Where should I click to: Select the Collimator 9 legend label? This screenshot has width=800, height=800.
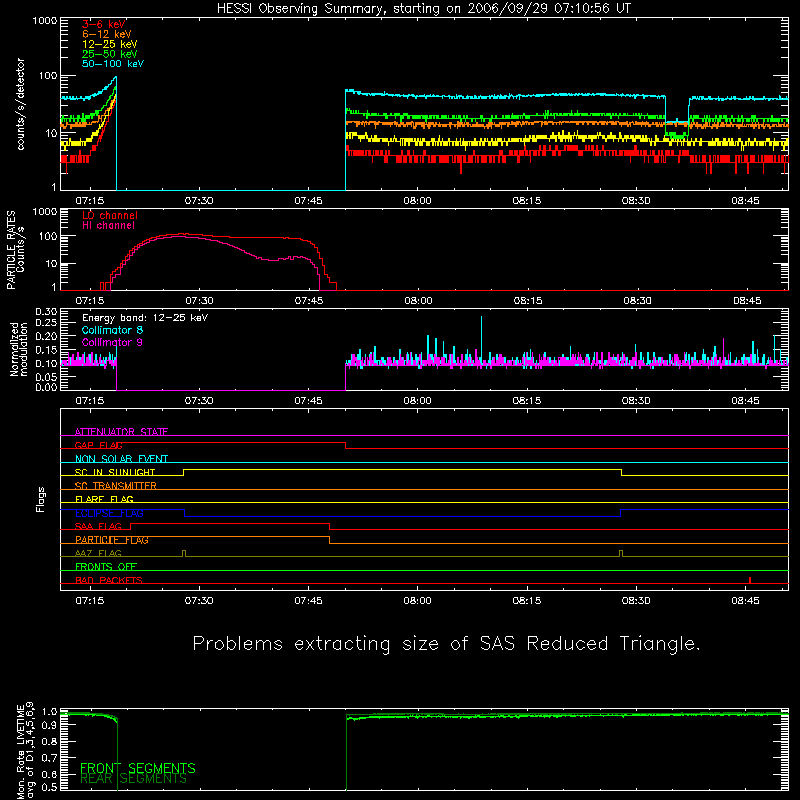(112, 342)
